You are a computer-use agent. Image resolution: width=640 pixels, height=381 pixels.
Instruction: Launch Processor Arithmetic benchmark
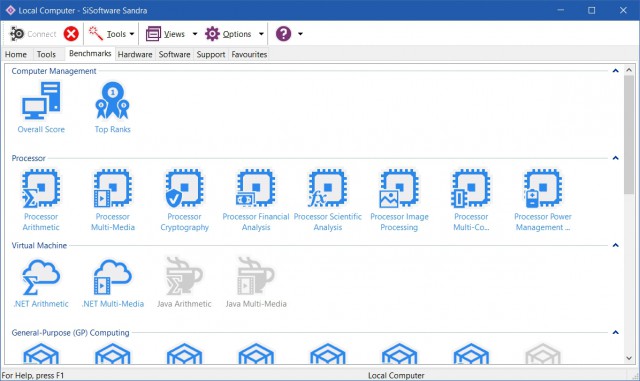tap(41, 200)
